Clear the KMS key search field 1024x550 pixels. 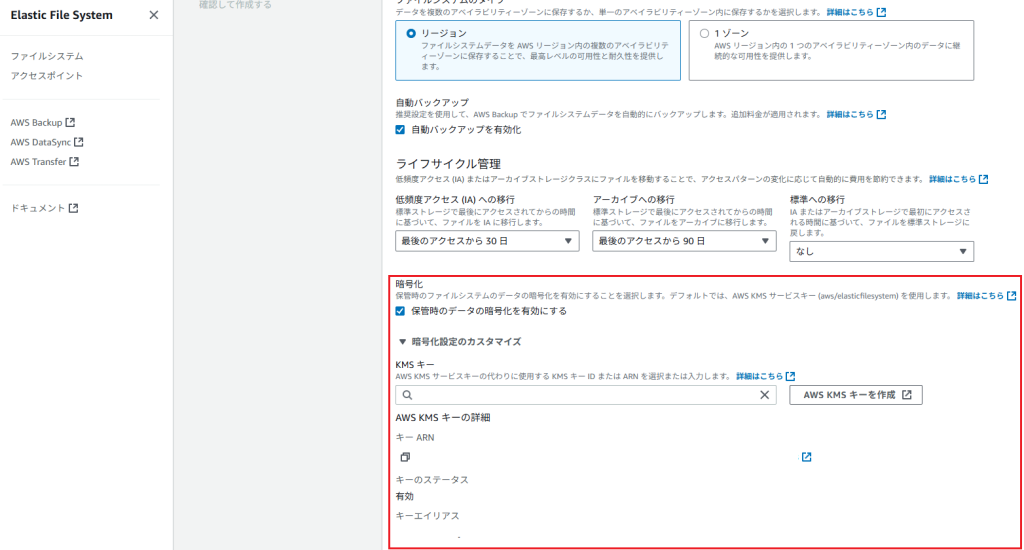(x=764, y=395)
